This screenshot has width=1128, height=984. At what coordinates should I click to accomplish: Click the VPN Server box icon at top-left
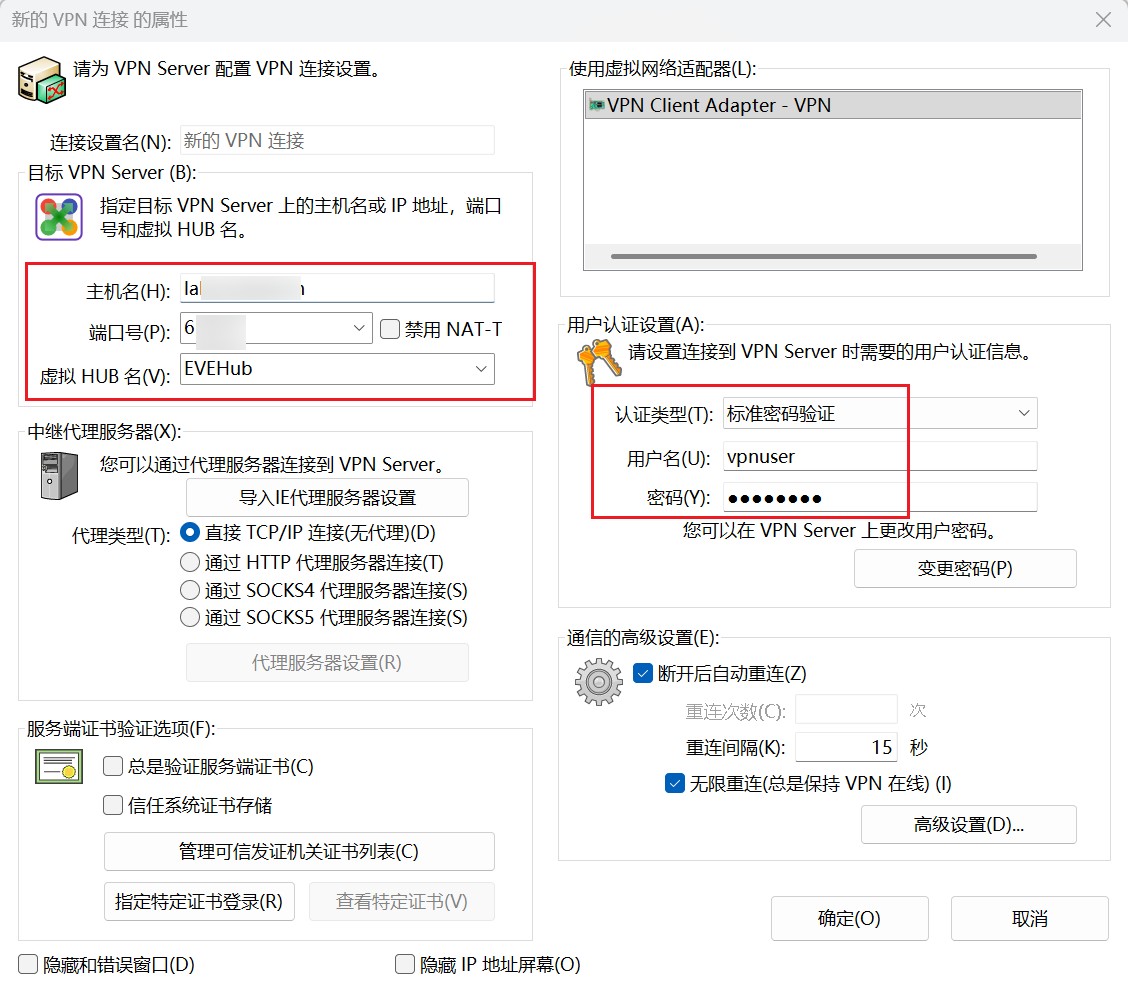[x=42, y=80]
